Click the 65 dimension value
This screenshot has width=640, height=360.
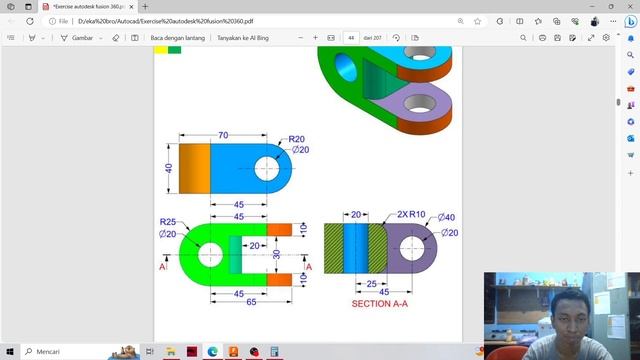point(251,302)
